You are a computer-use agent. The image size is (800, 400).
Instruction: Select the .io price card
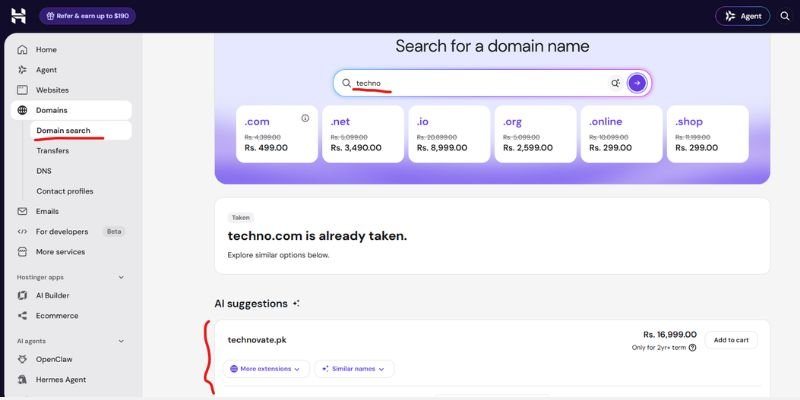pos(449,134)
